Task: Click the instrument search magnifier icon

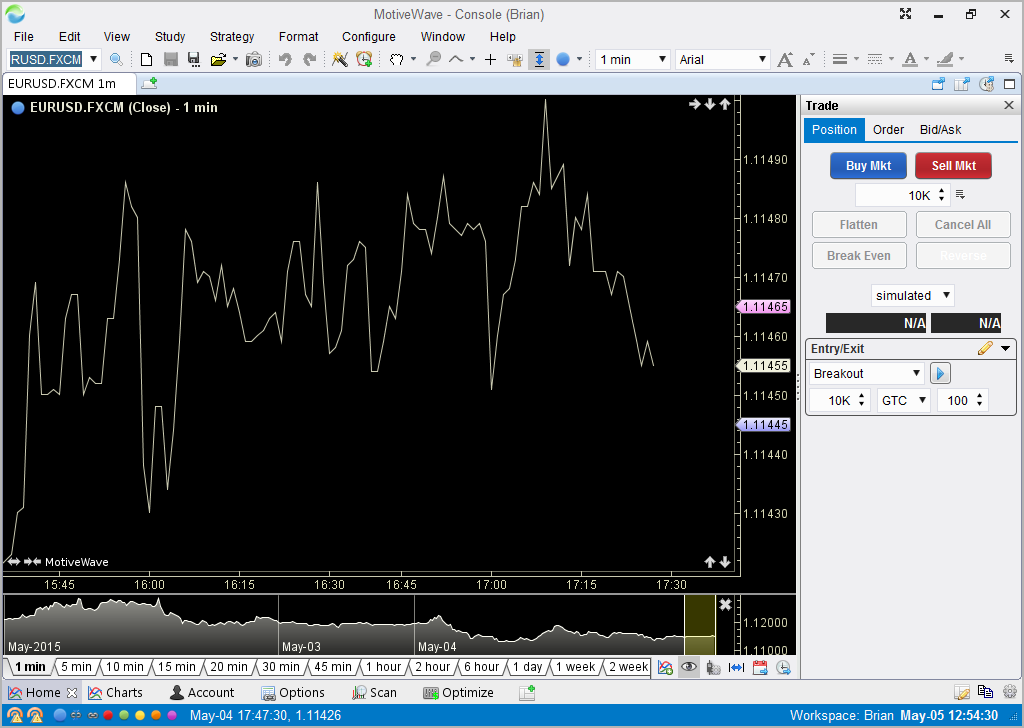Action: coord(116,59)
